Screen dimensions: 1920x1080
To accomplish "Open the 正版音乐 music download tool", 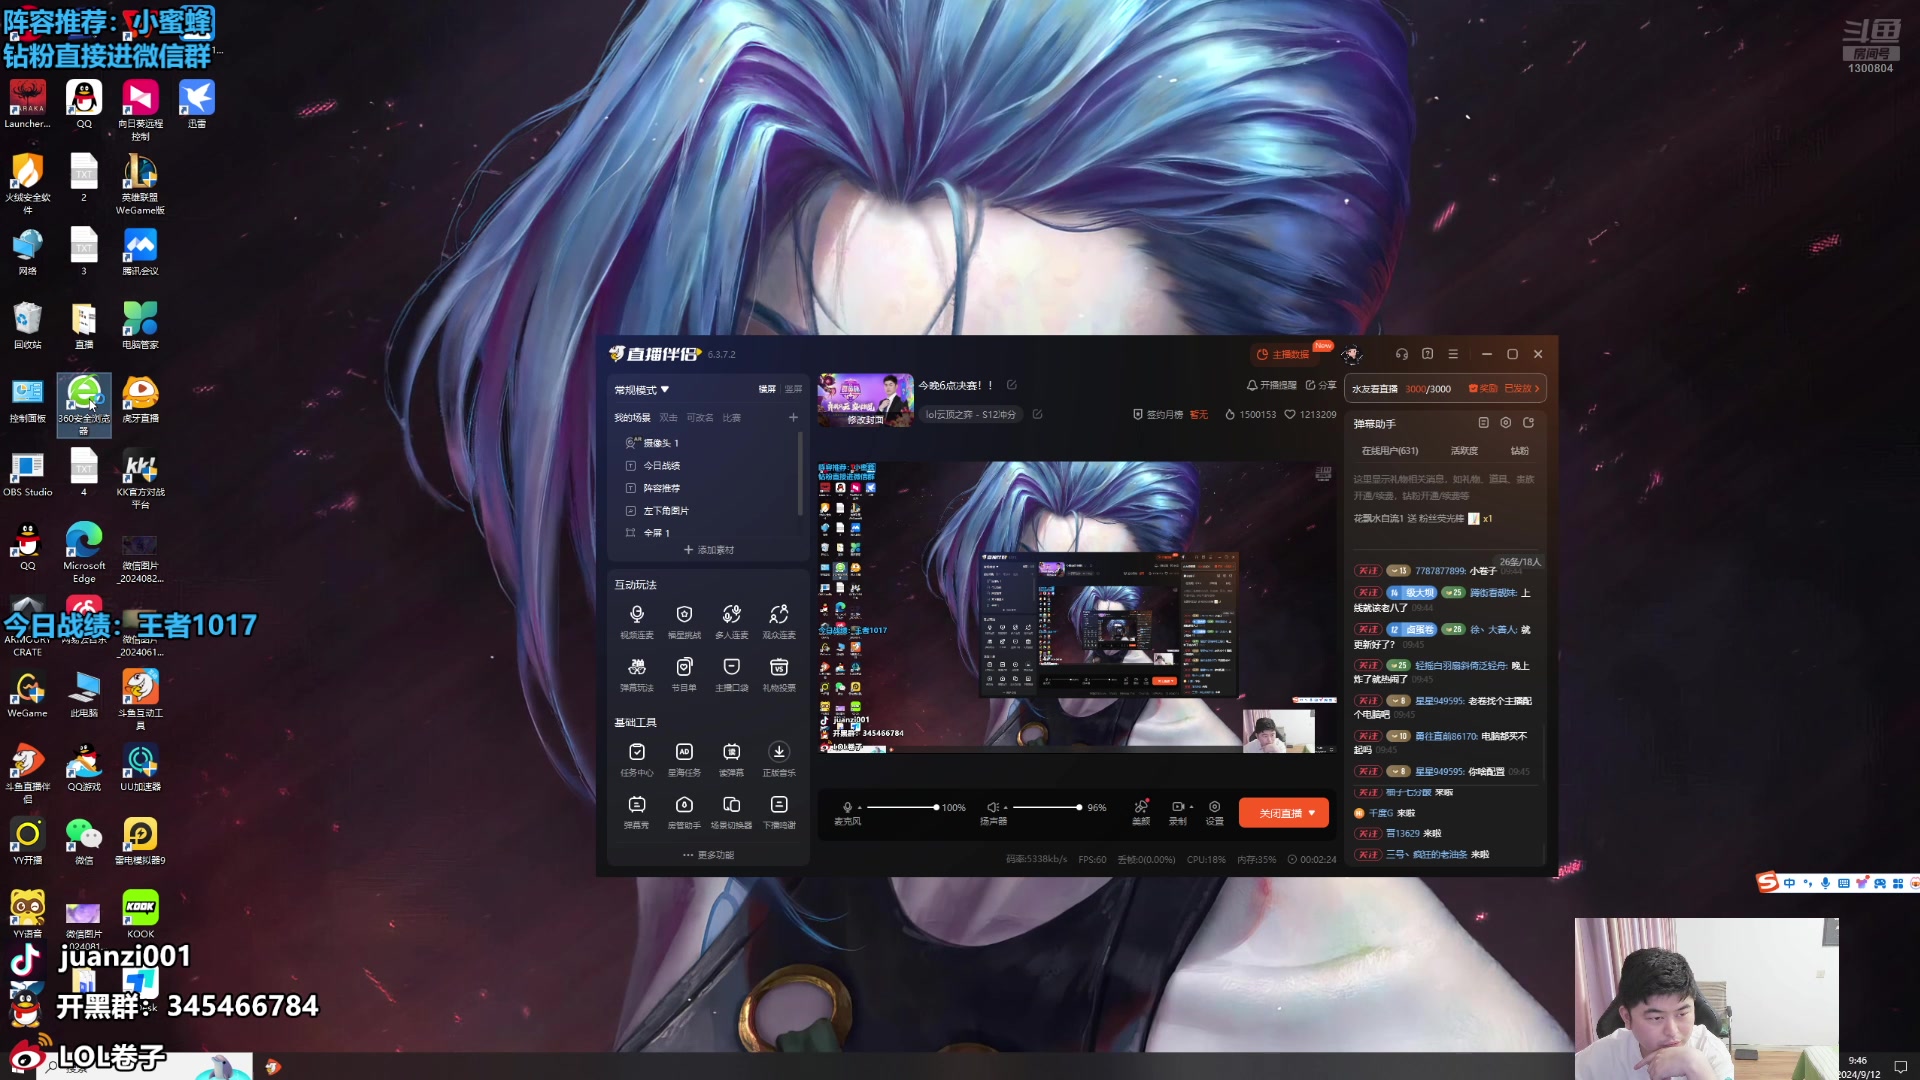I will tap(779, 752).
